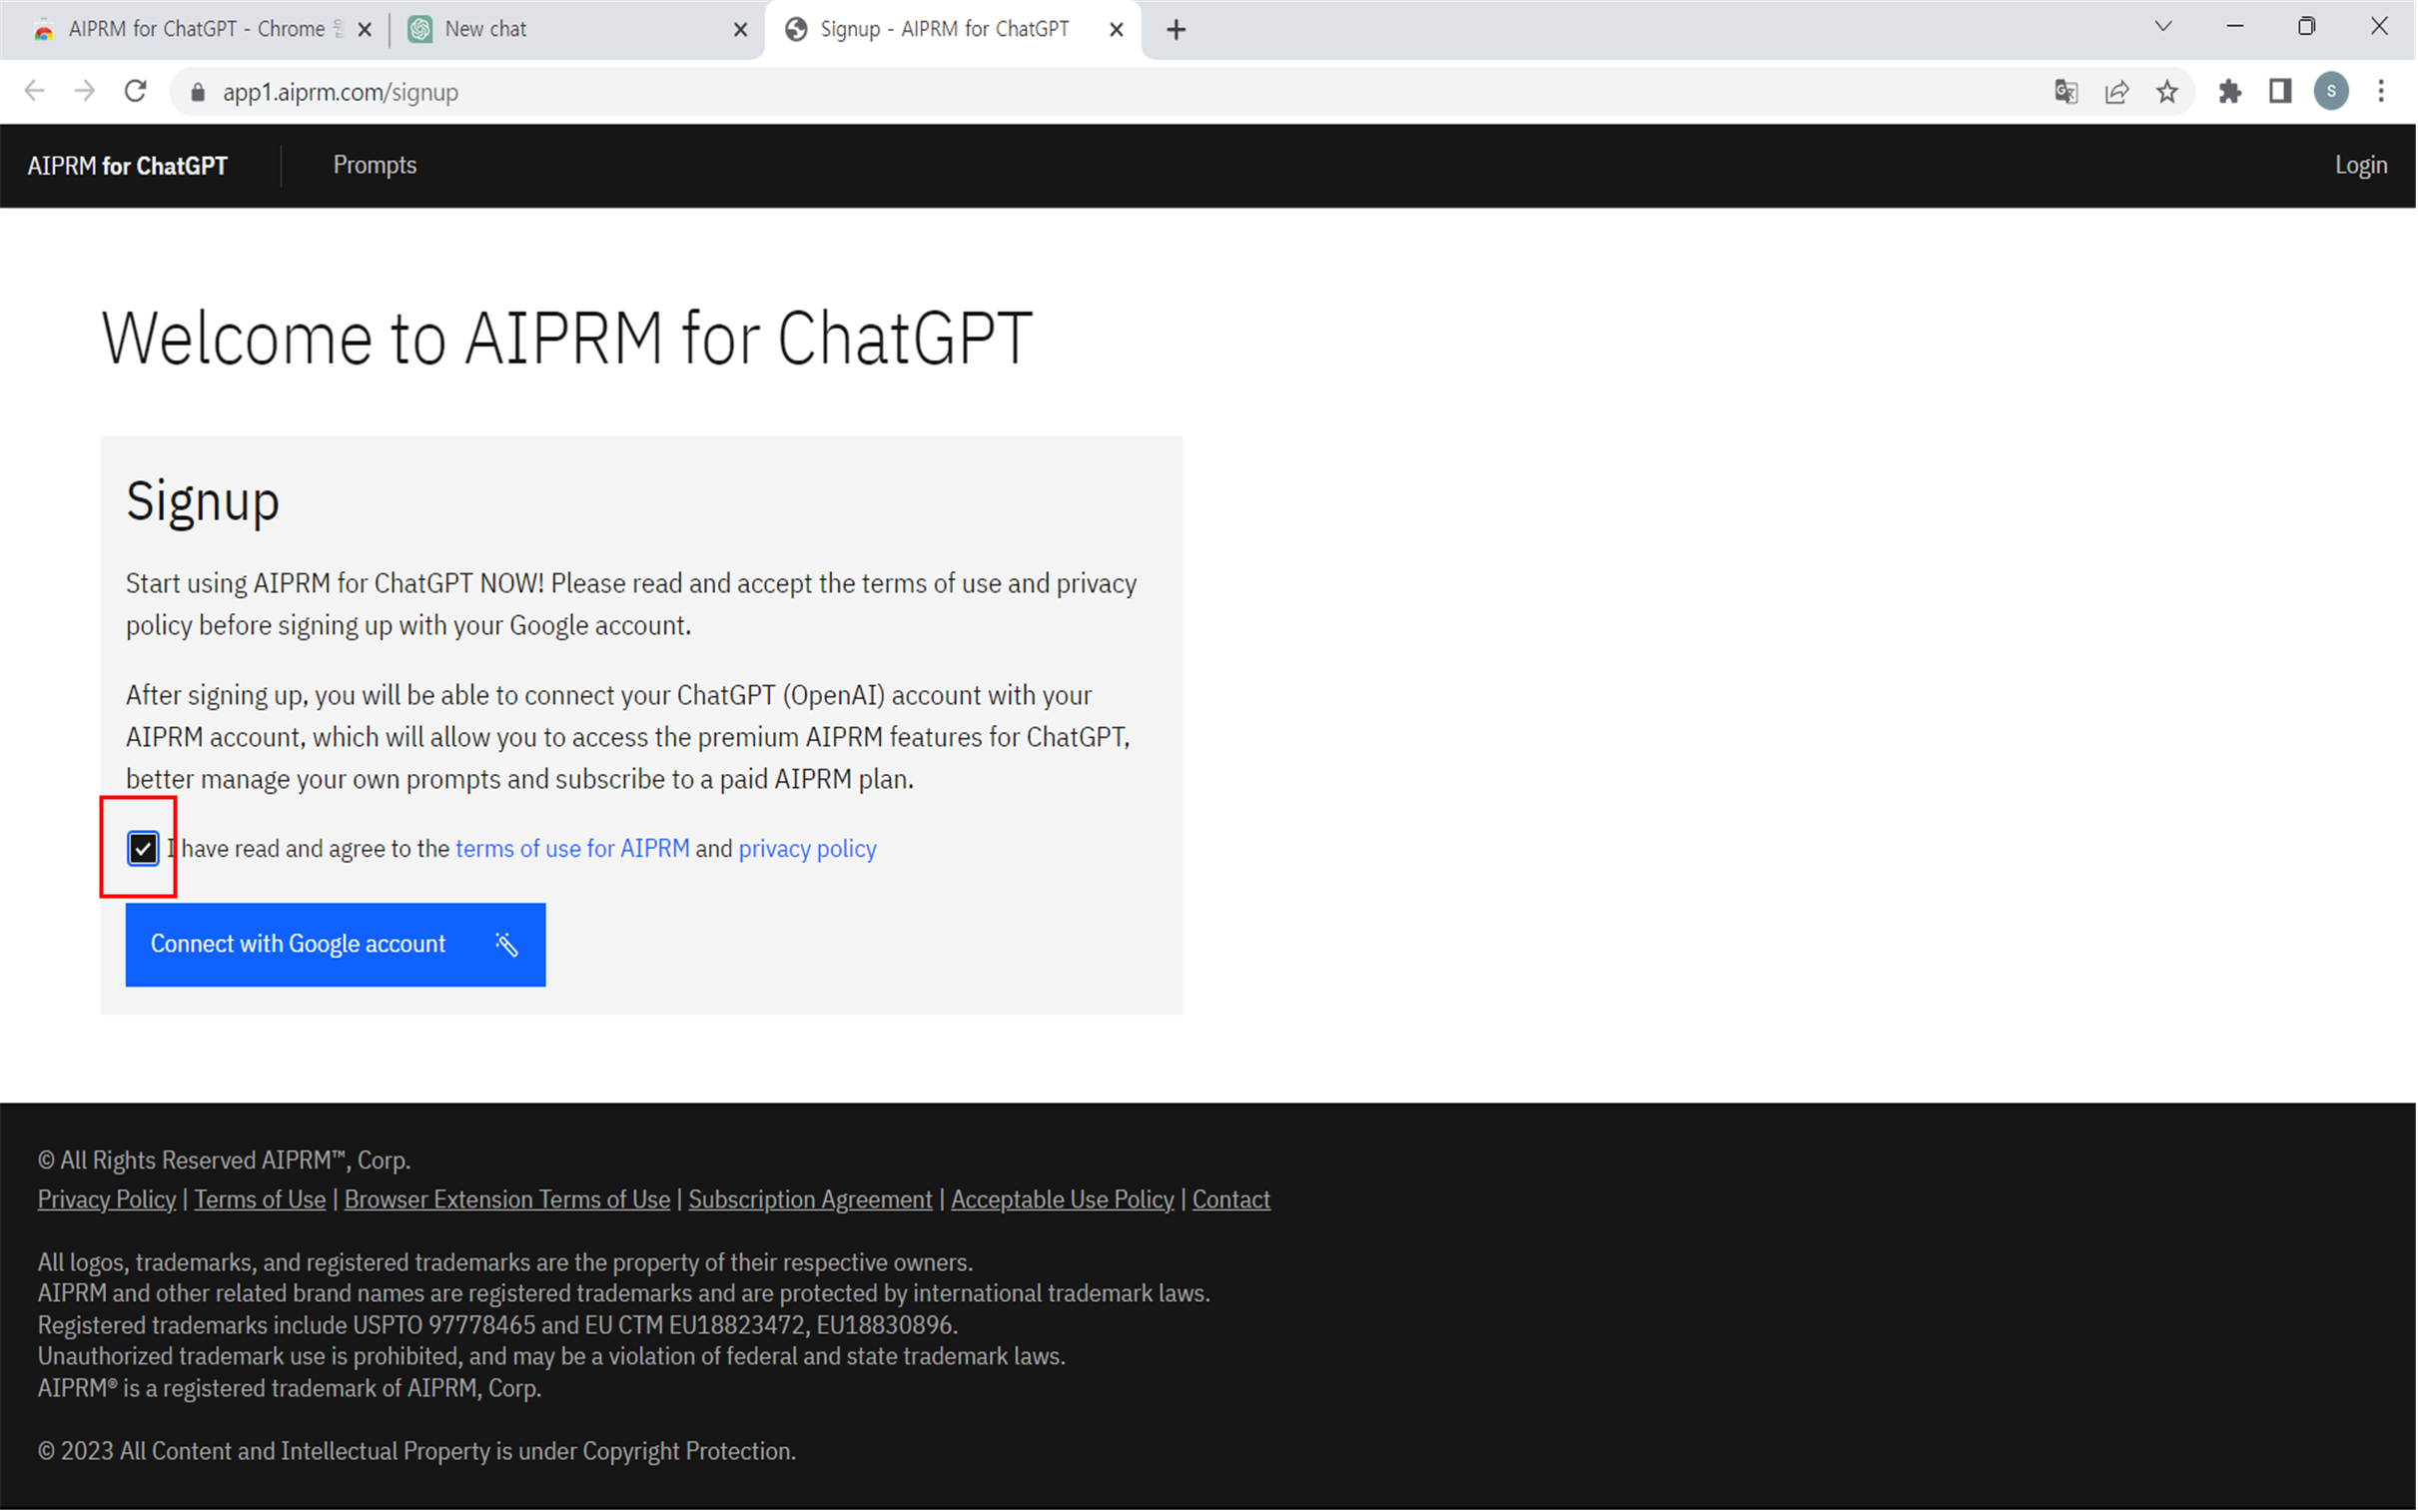This screenshot has width=2418, height=1512.
Task: Open the Extensions puzzle icon
Action: pos(2230,92)
